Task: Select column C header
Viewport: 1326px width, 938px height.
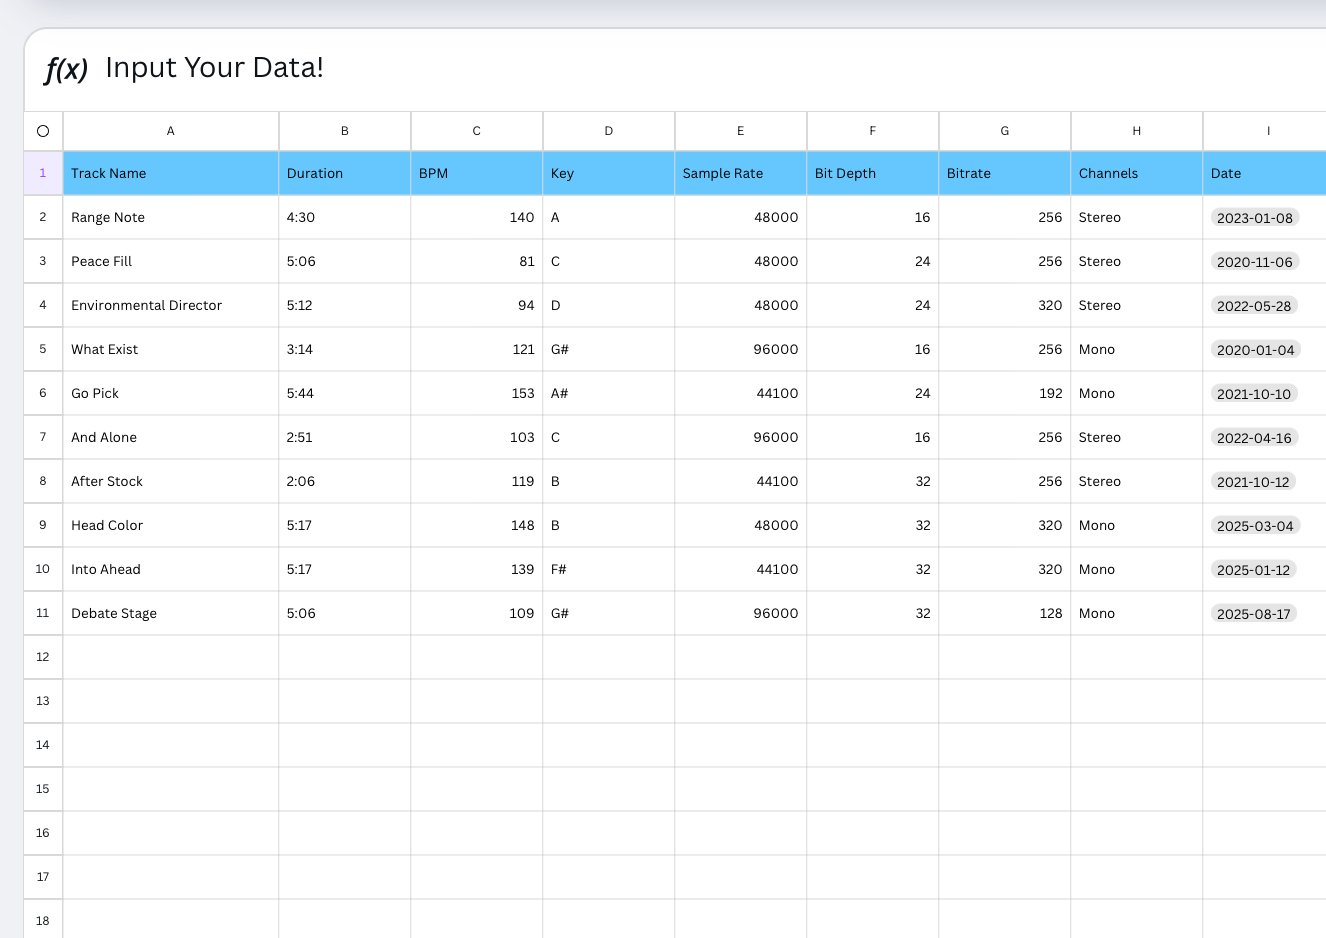Action: 477,131
